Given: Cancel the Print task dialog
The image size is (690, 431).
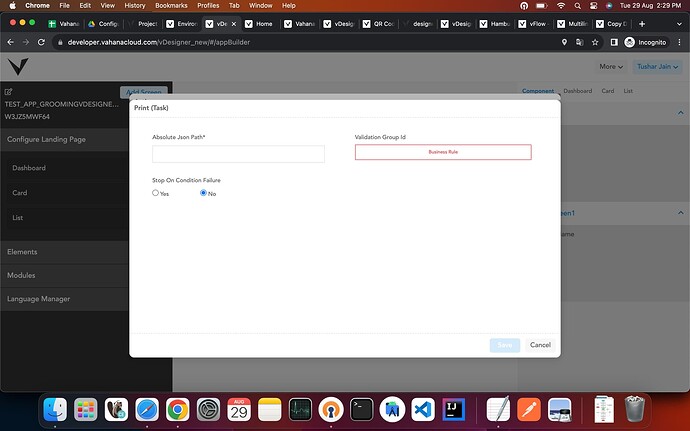Looking at the screenshot, I should [x=540, y=345].
